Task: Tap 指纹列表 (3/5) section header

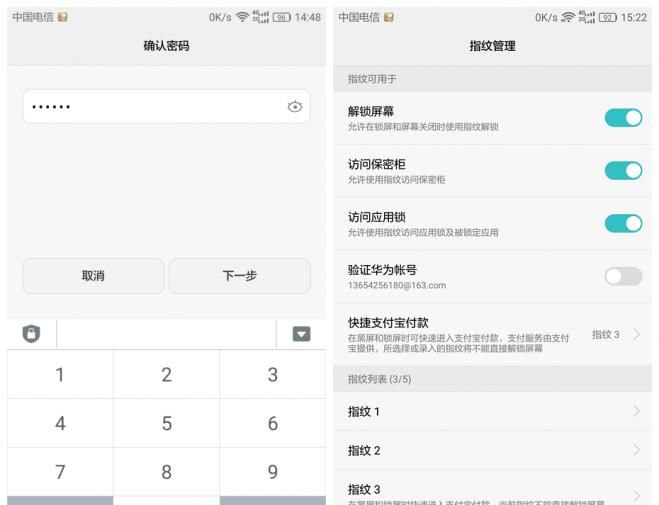Action: click(380, 379)
